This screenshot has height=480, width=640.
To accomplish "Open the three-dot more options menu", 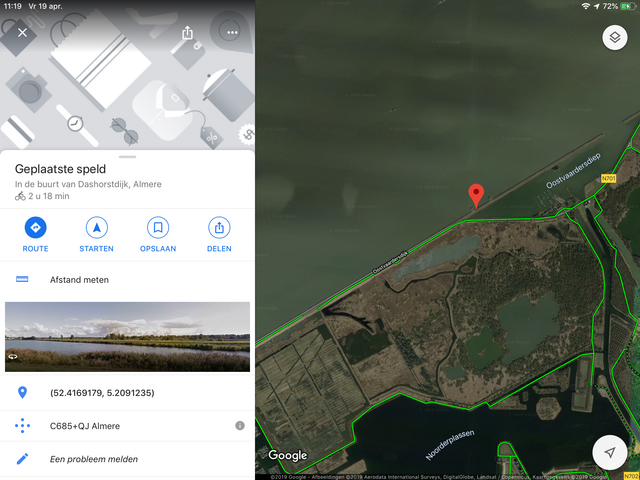I will (x=232, y=33).
